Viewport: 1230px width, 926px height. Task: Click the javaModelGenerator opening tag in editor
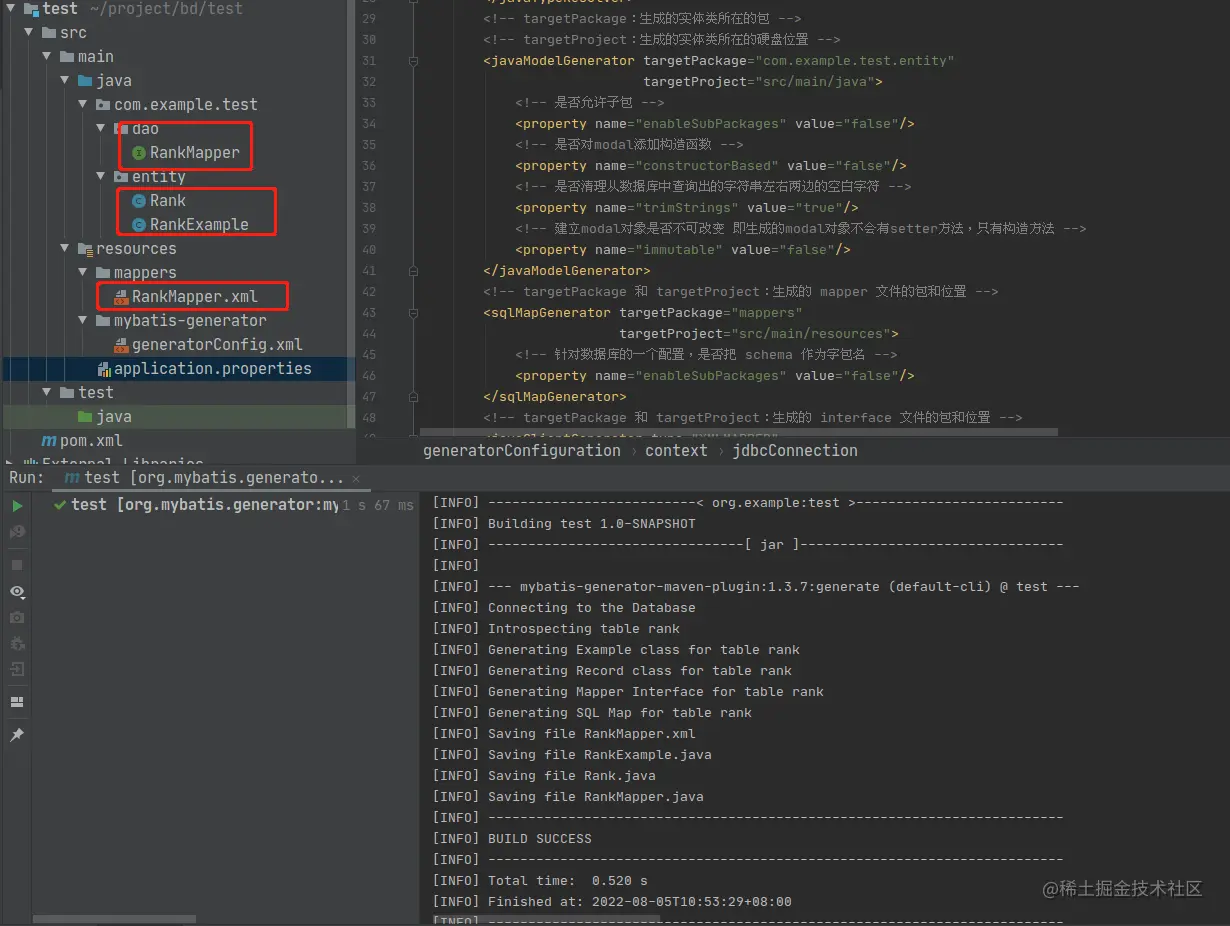point(559,60)
